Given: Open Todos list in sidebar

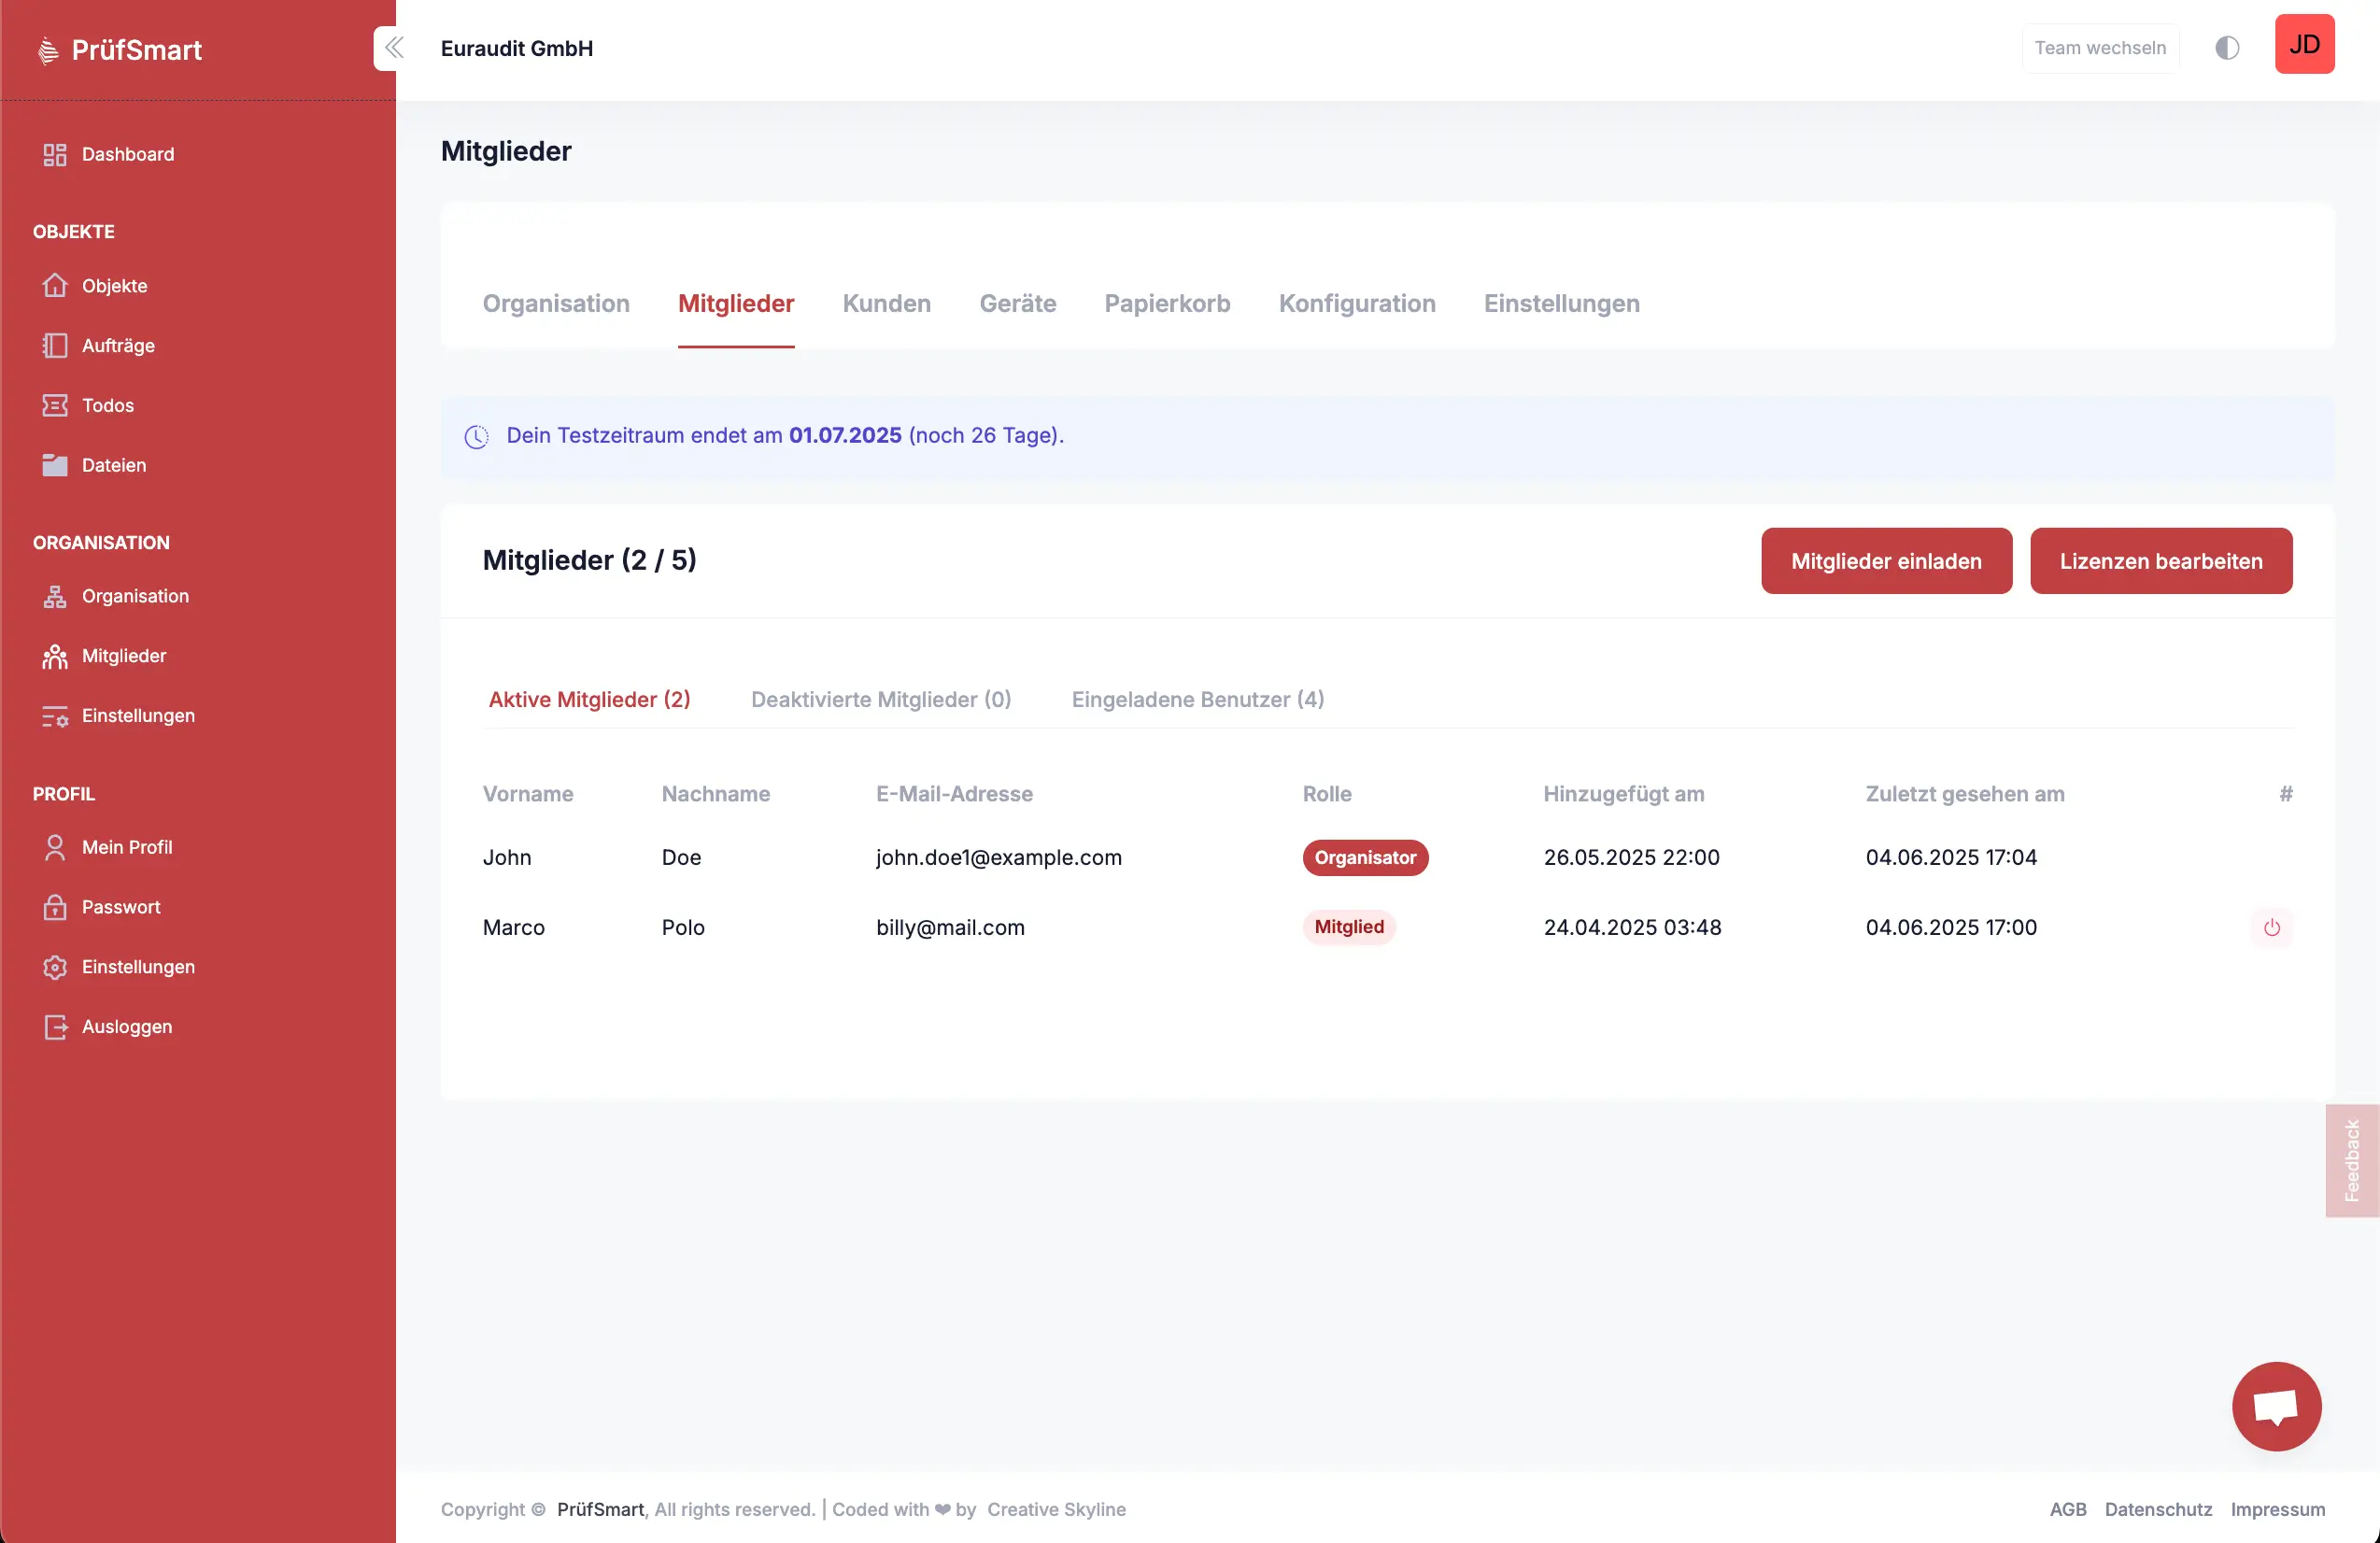Looking at the screenshot, I should click(x=107, y=405).
